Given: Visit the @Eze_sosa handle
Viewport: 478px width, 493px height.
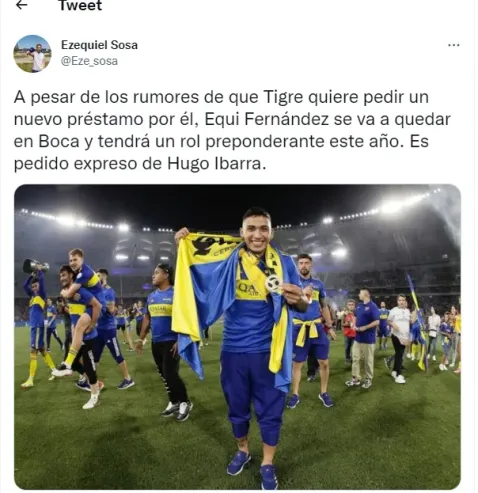Looking at the screenshot, I should [x=89, y=61].
